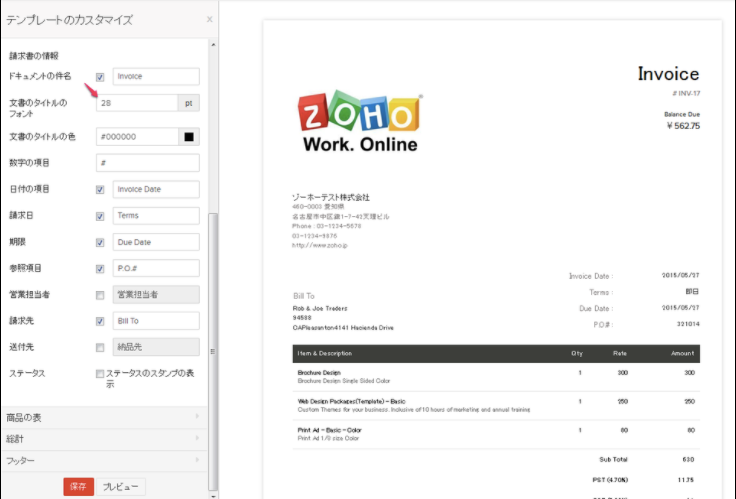Image resolution: width=736 pixels, height=499 pixels.
Task: Edit the number label field #
Action: coord(147,163)
